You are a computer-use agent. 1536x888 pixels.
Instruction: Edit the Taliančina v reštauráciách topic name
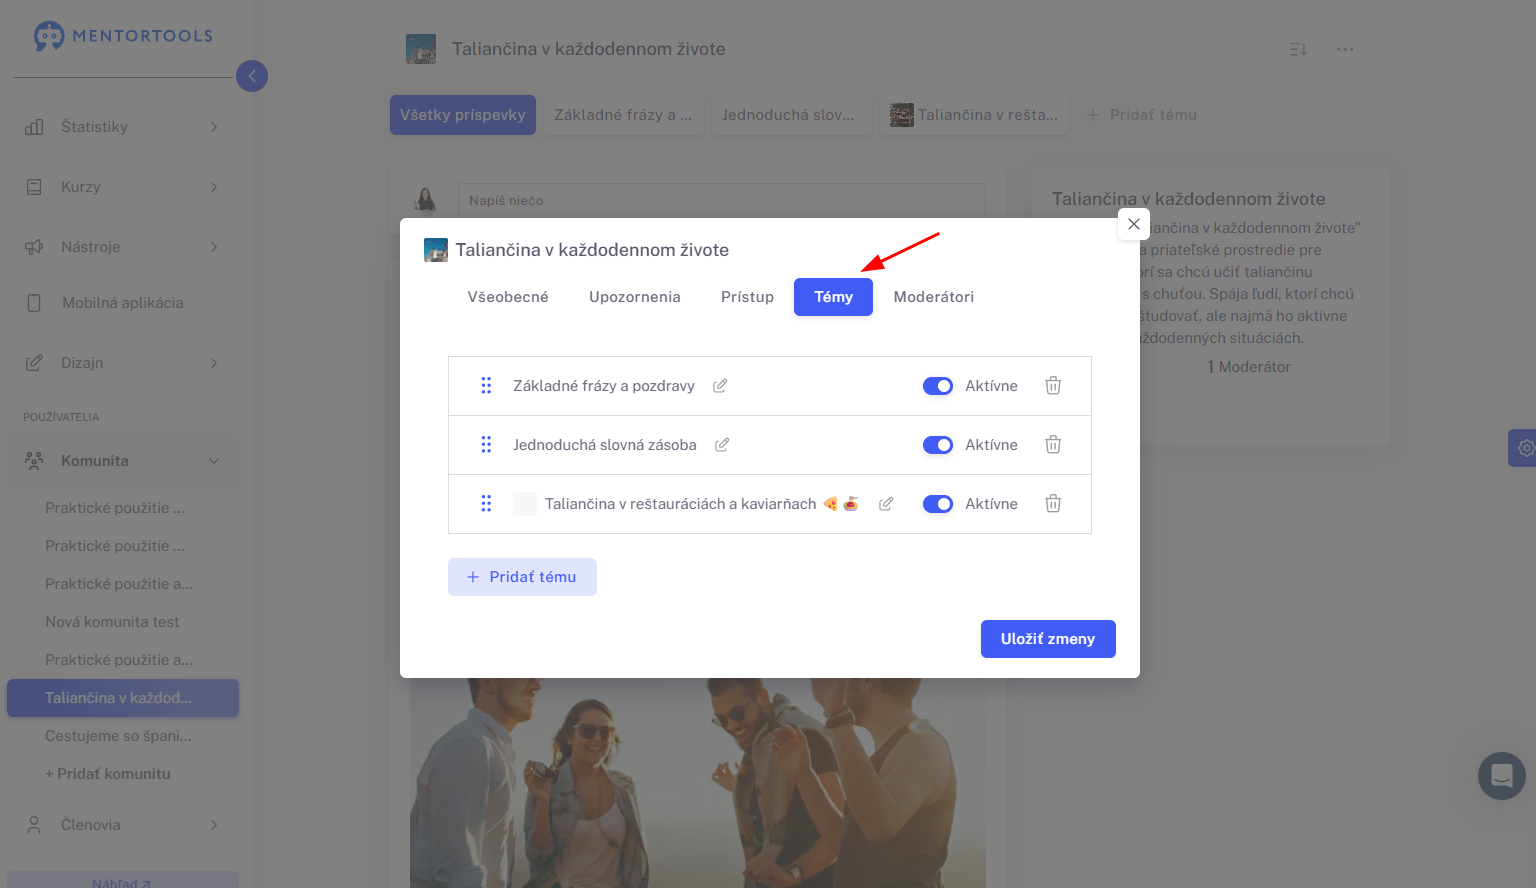[886, 504]
